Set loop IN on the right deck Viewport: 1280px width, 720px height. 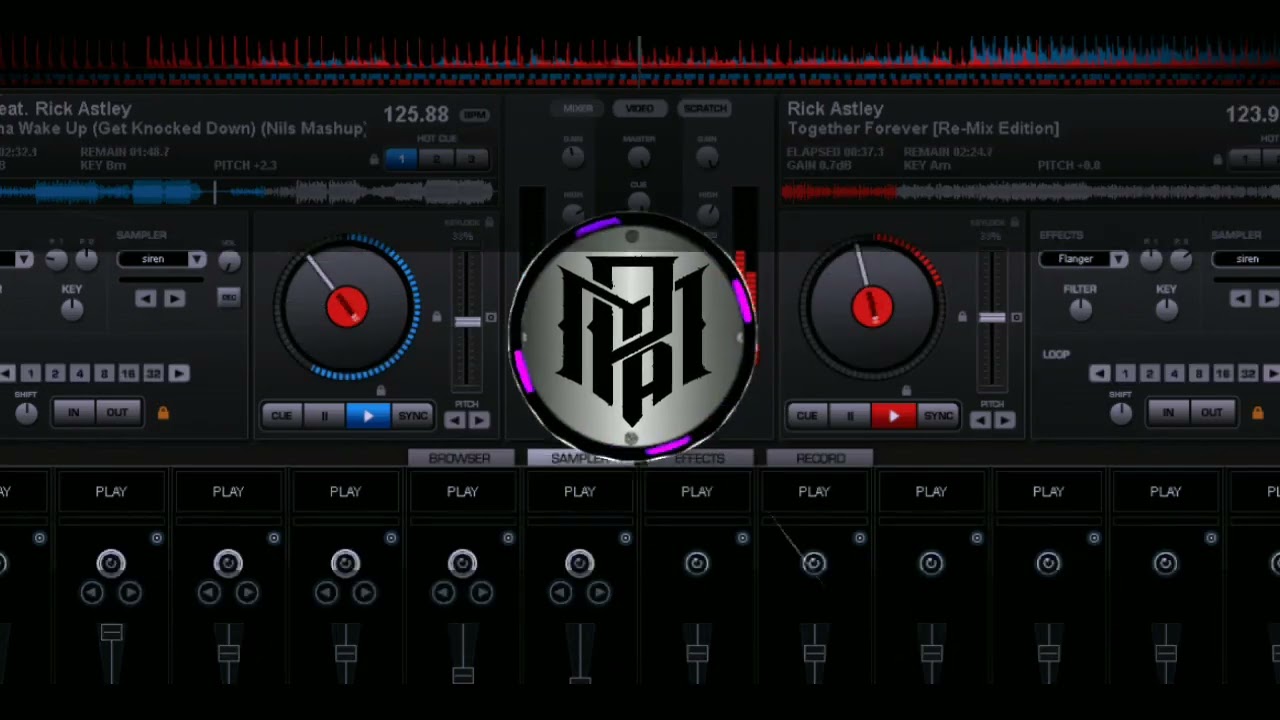(x=1167, y=412)
